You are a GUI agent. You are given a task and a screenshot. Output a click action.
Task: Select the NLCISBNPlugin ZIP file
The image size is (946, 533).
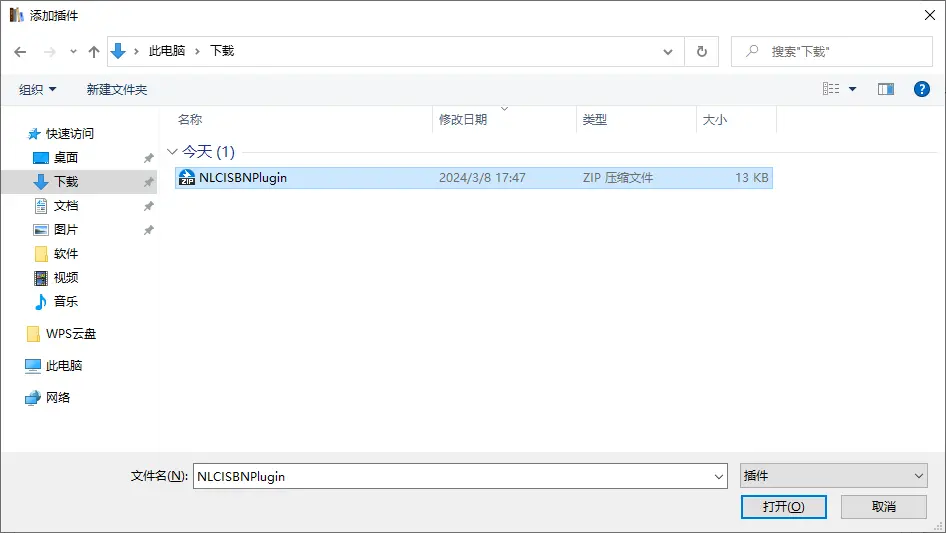click(x=243, y=178)
